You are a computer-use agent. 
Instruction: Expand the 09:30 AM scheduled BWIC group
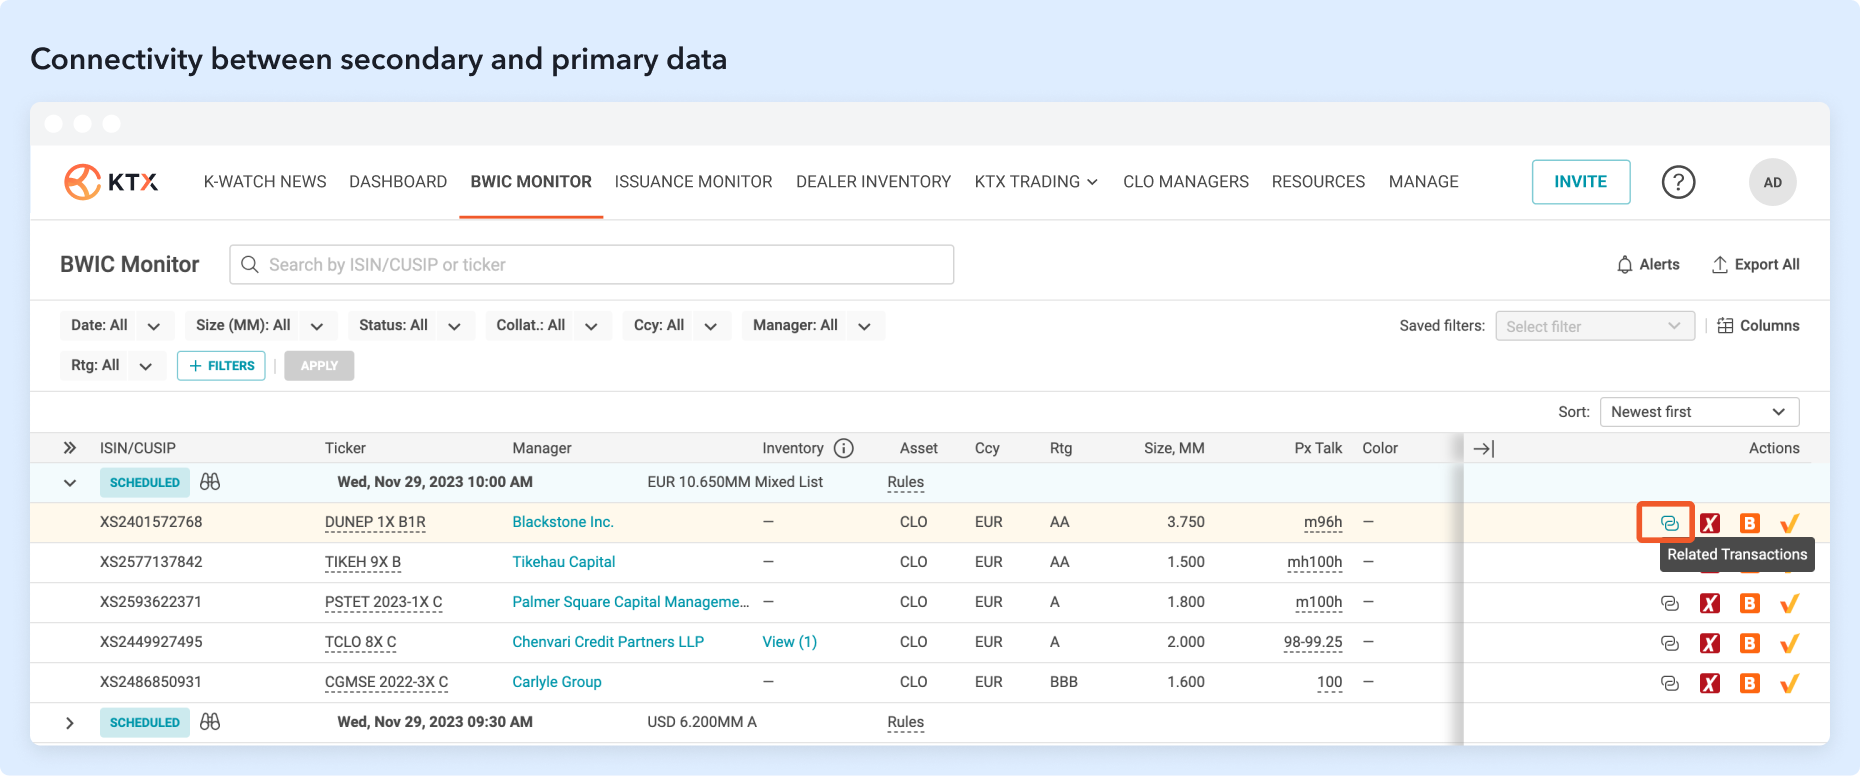[70, 723]
